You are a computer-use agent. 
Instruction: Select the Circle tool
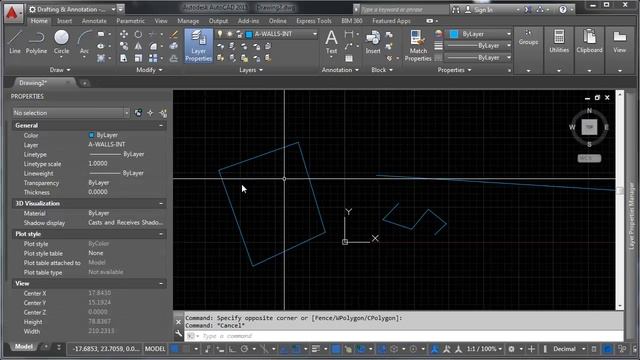pos(61,42)
